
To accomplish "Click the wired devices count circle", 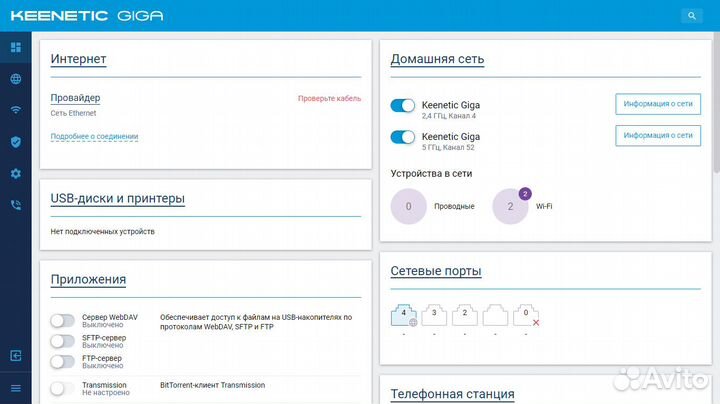I will (x=409, y=207).
